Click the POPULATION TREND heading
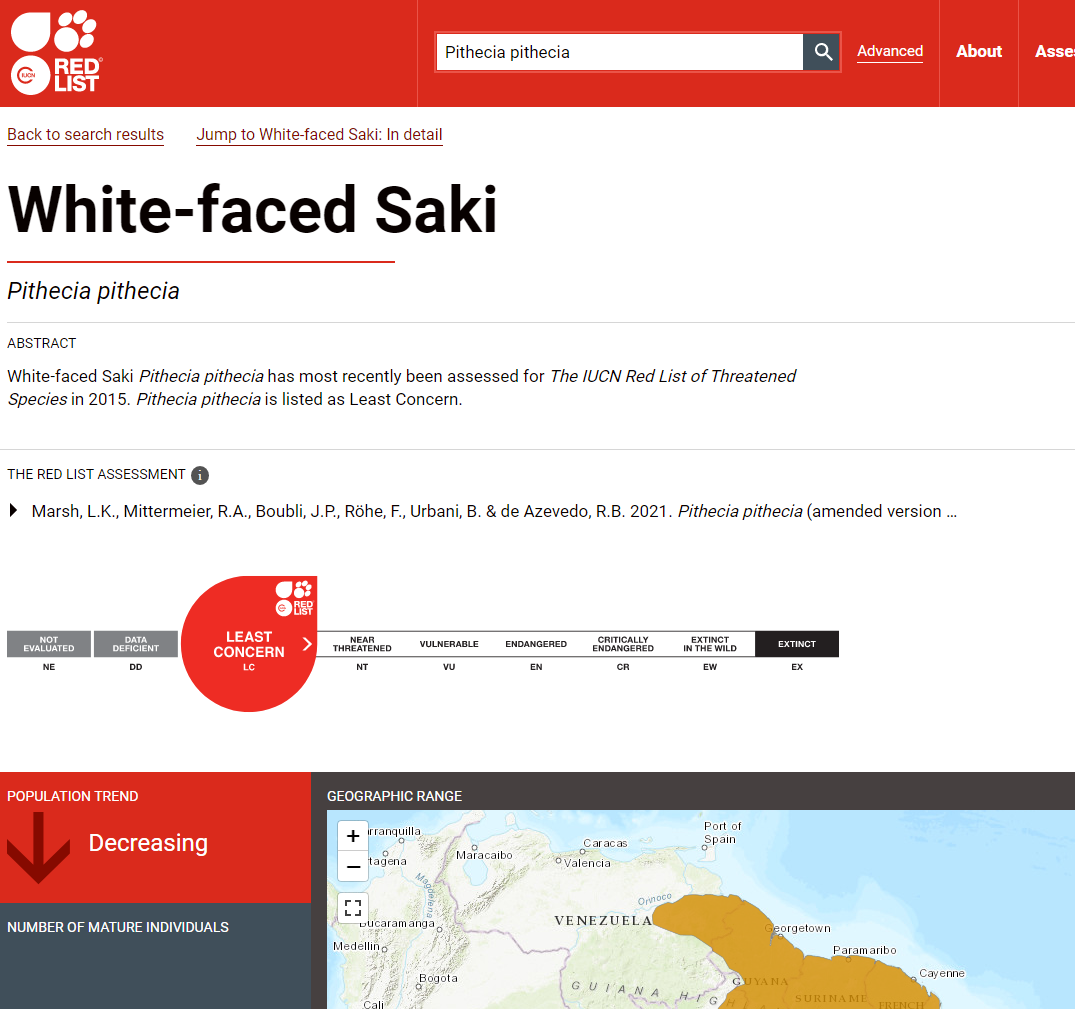The width and height of the screenshot is (1075, 1009). (73, 796)
